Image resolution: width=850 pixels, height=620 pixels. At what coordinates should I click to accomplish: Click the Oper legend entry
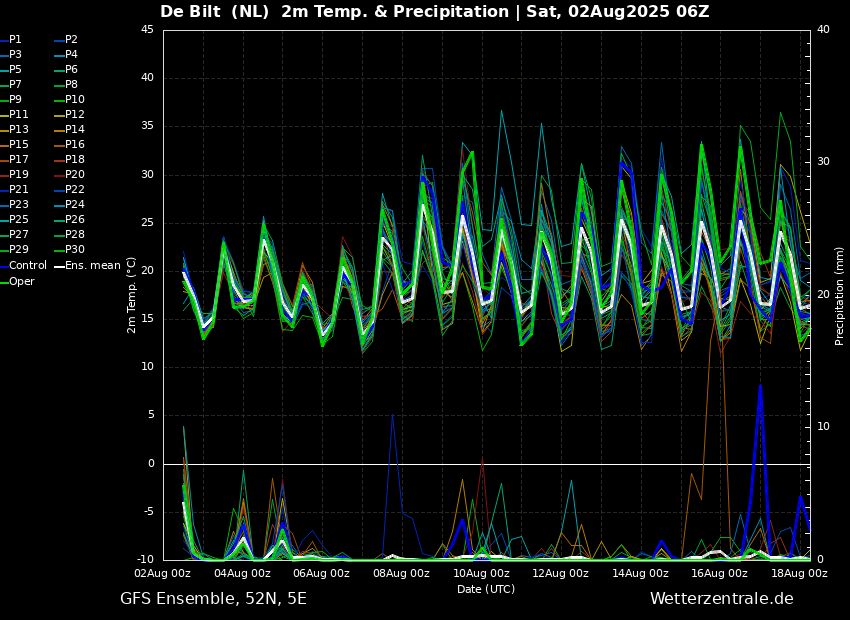[x=22, y=281]
